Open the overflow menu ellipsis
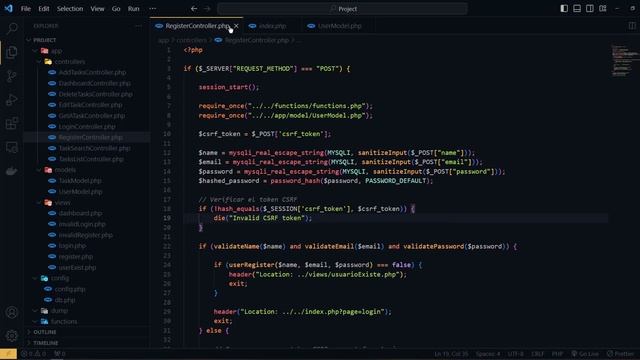The width and height of the screenshot is (640, 360). pyautogui.click(x=152, y=9)
